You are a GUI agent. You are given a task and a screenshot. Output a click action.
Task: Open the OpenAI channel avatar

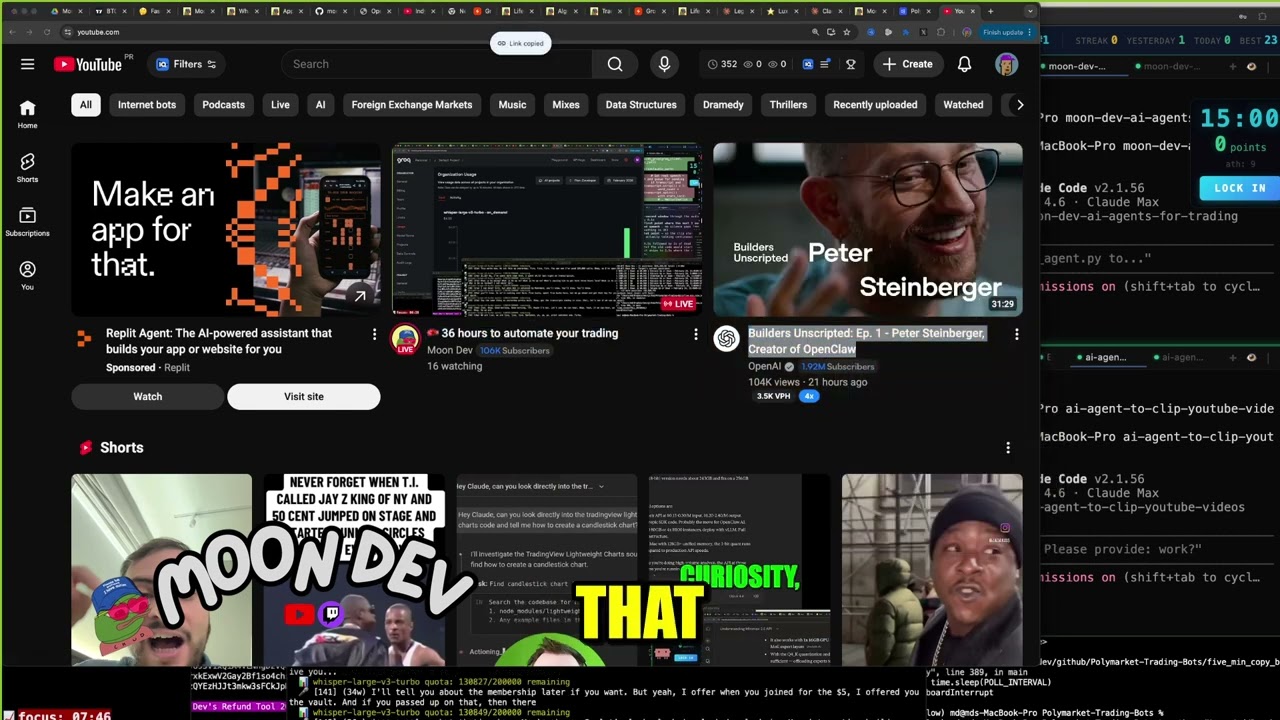(x=727, y=339)
